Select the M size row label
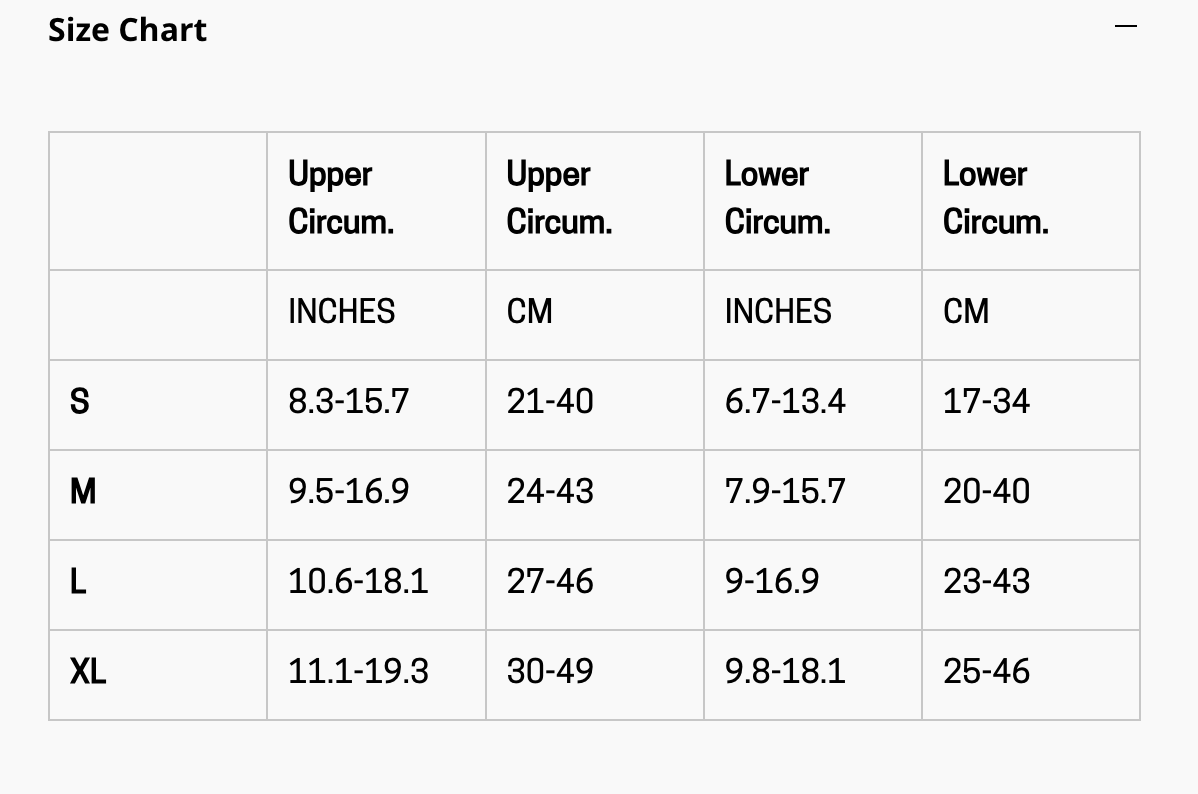 [83, 491]
